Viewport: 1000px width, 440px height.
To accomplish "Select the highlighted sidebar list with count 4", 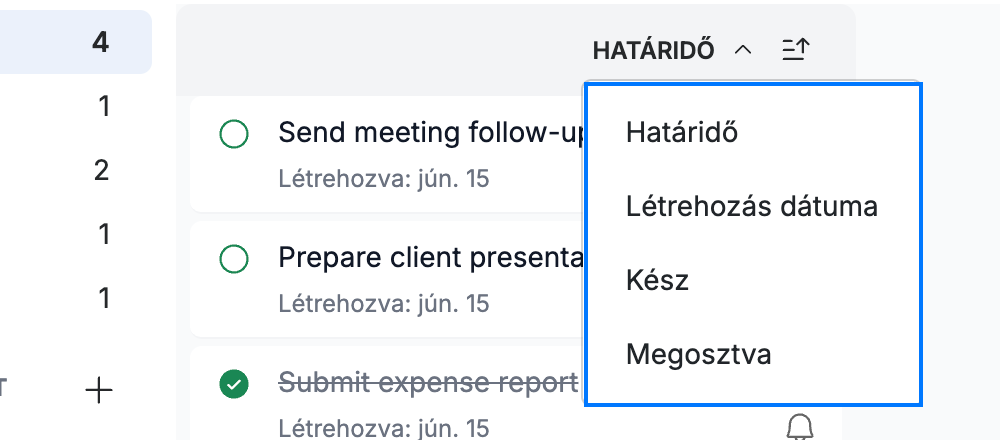I will 75,42.
